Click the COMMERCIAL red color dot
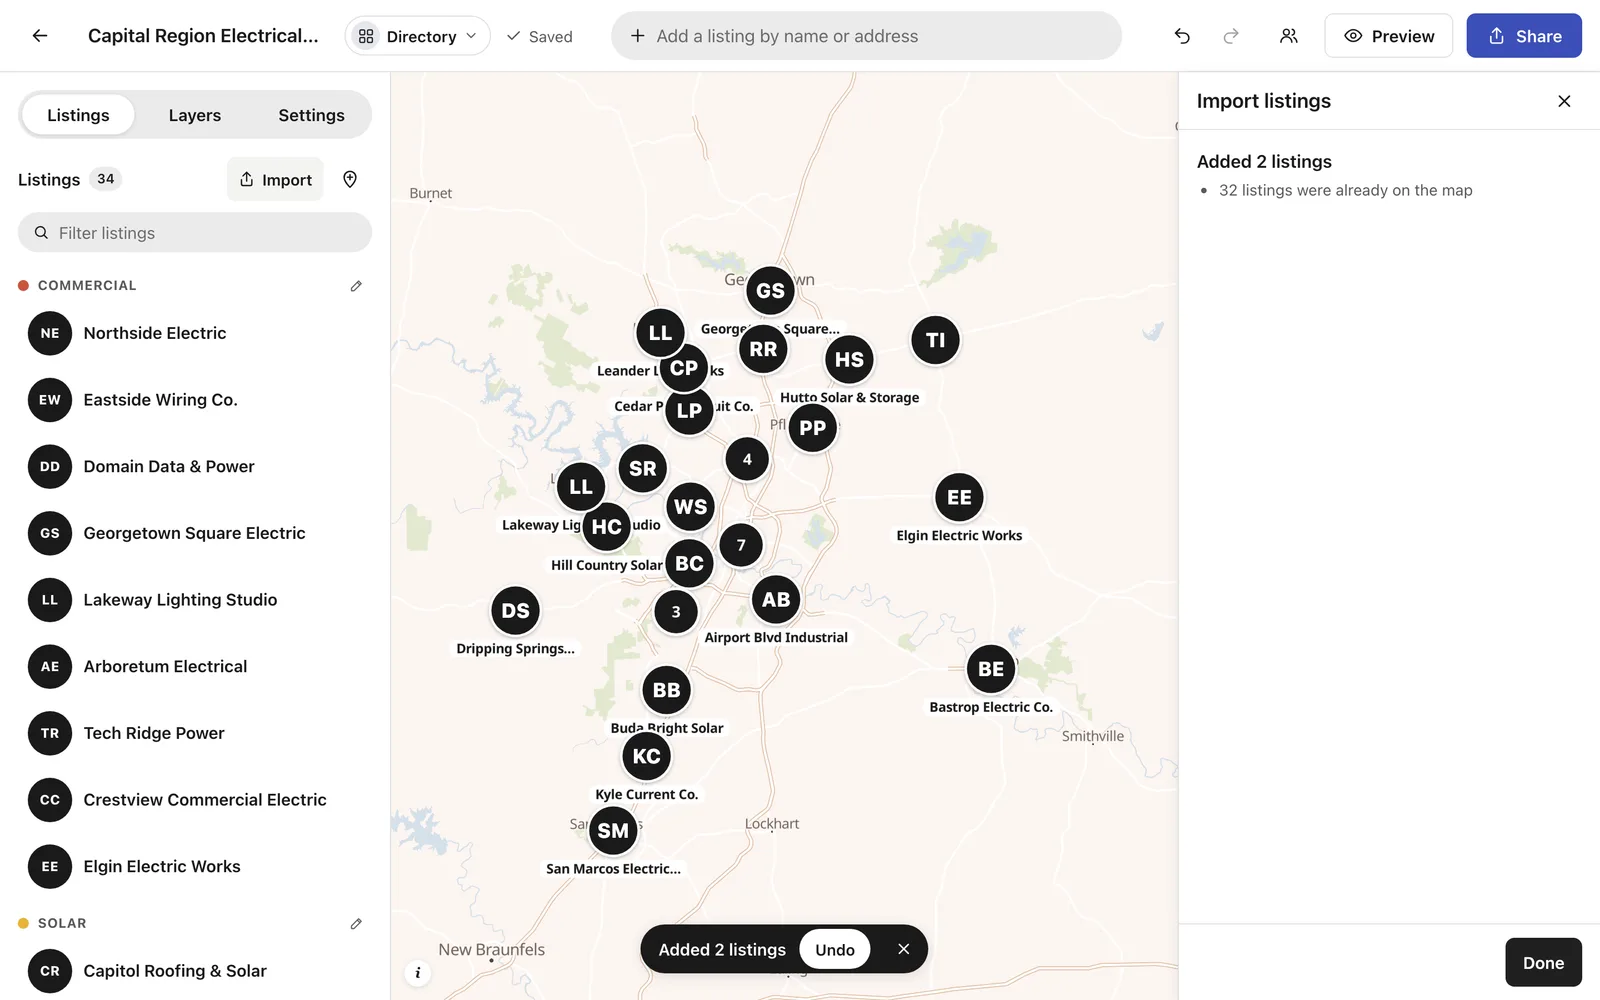Image resolution: width=1600 pixels, height=1000 pixels. click(23, 286)
